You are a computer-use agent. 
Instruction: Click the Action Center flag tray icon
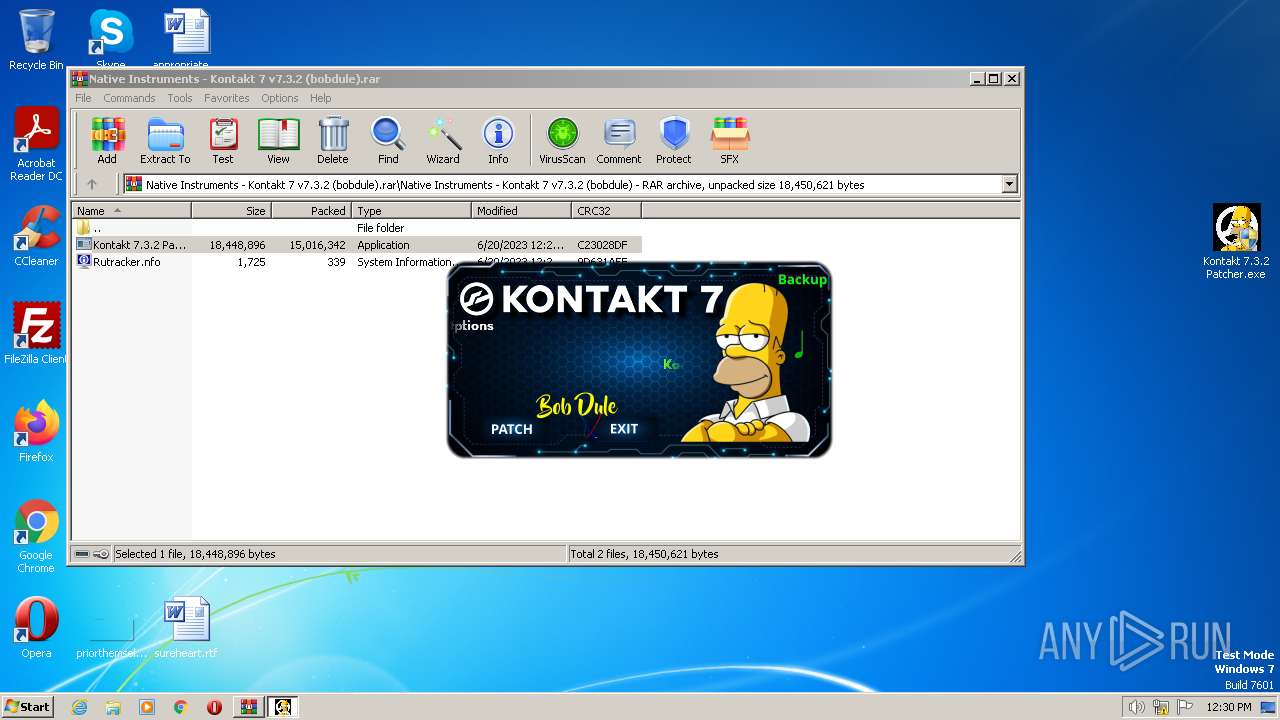(x=1184, y=707)
